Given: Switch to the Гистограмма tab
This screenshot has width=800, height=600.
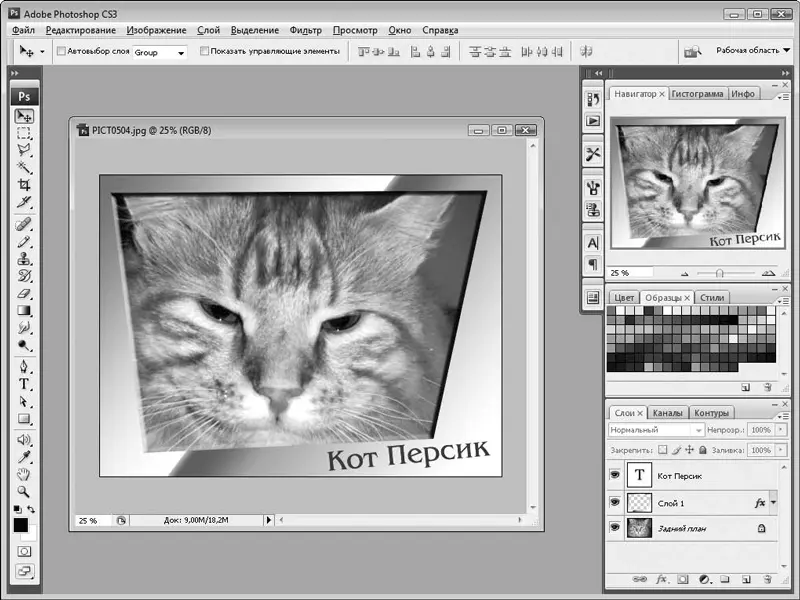Looking at the screenshot, I should click(x=697, y=93).
